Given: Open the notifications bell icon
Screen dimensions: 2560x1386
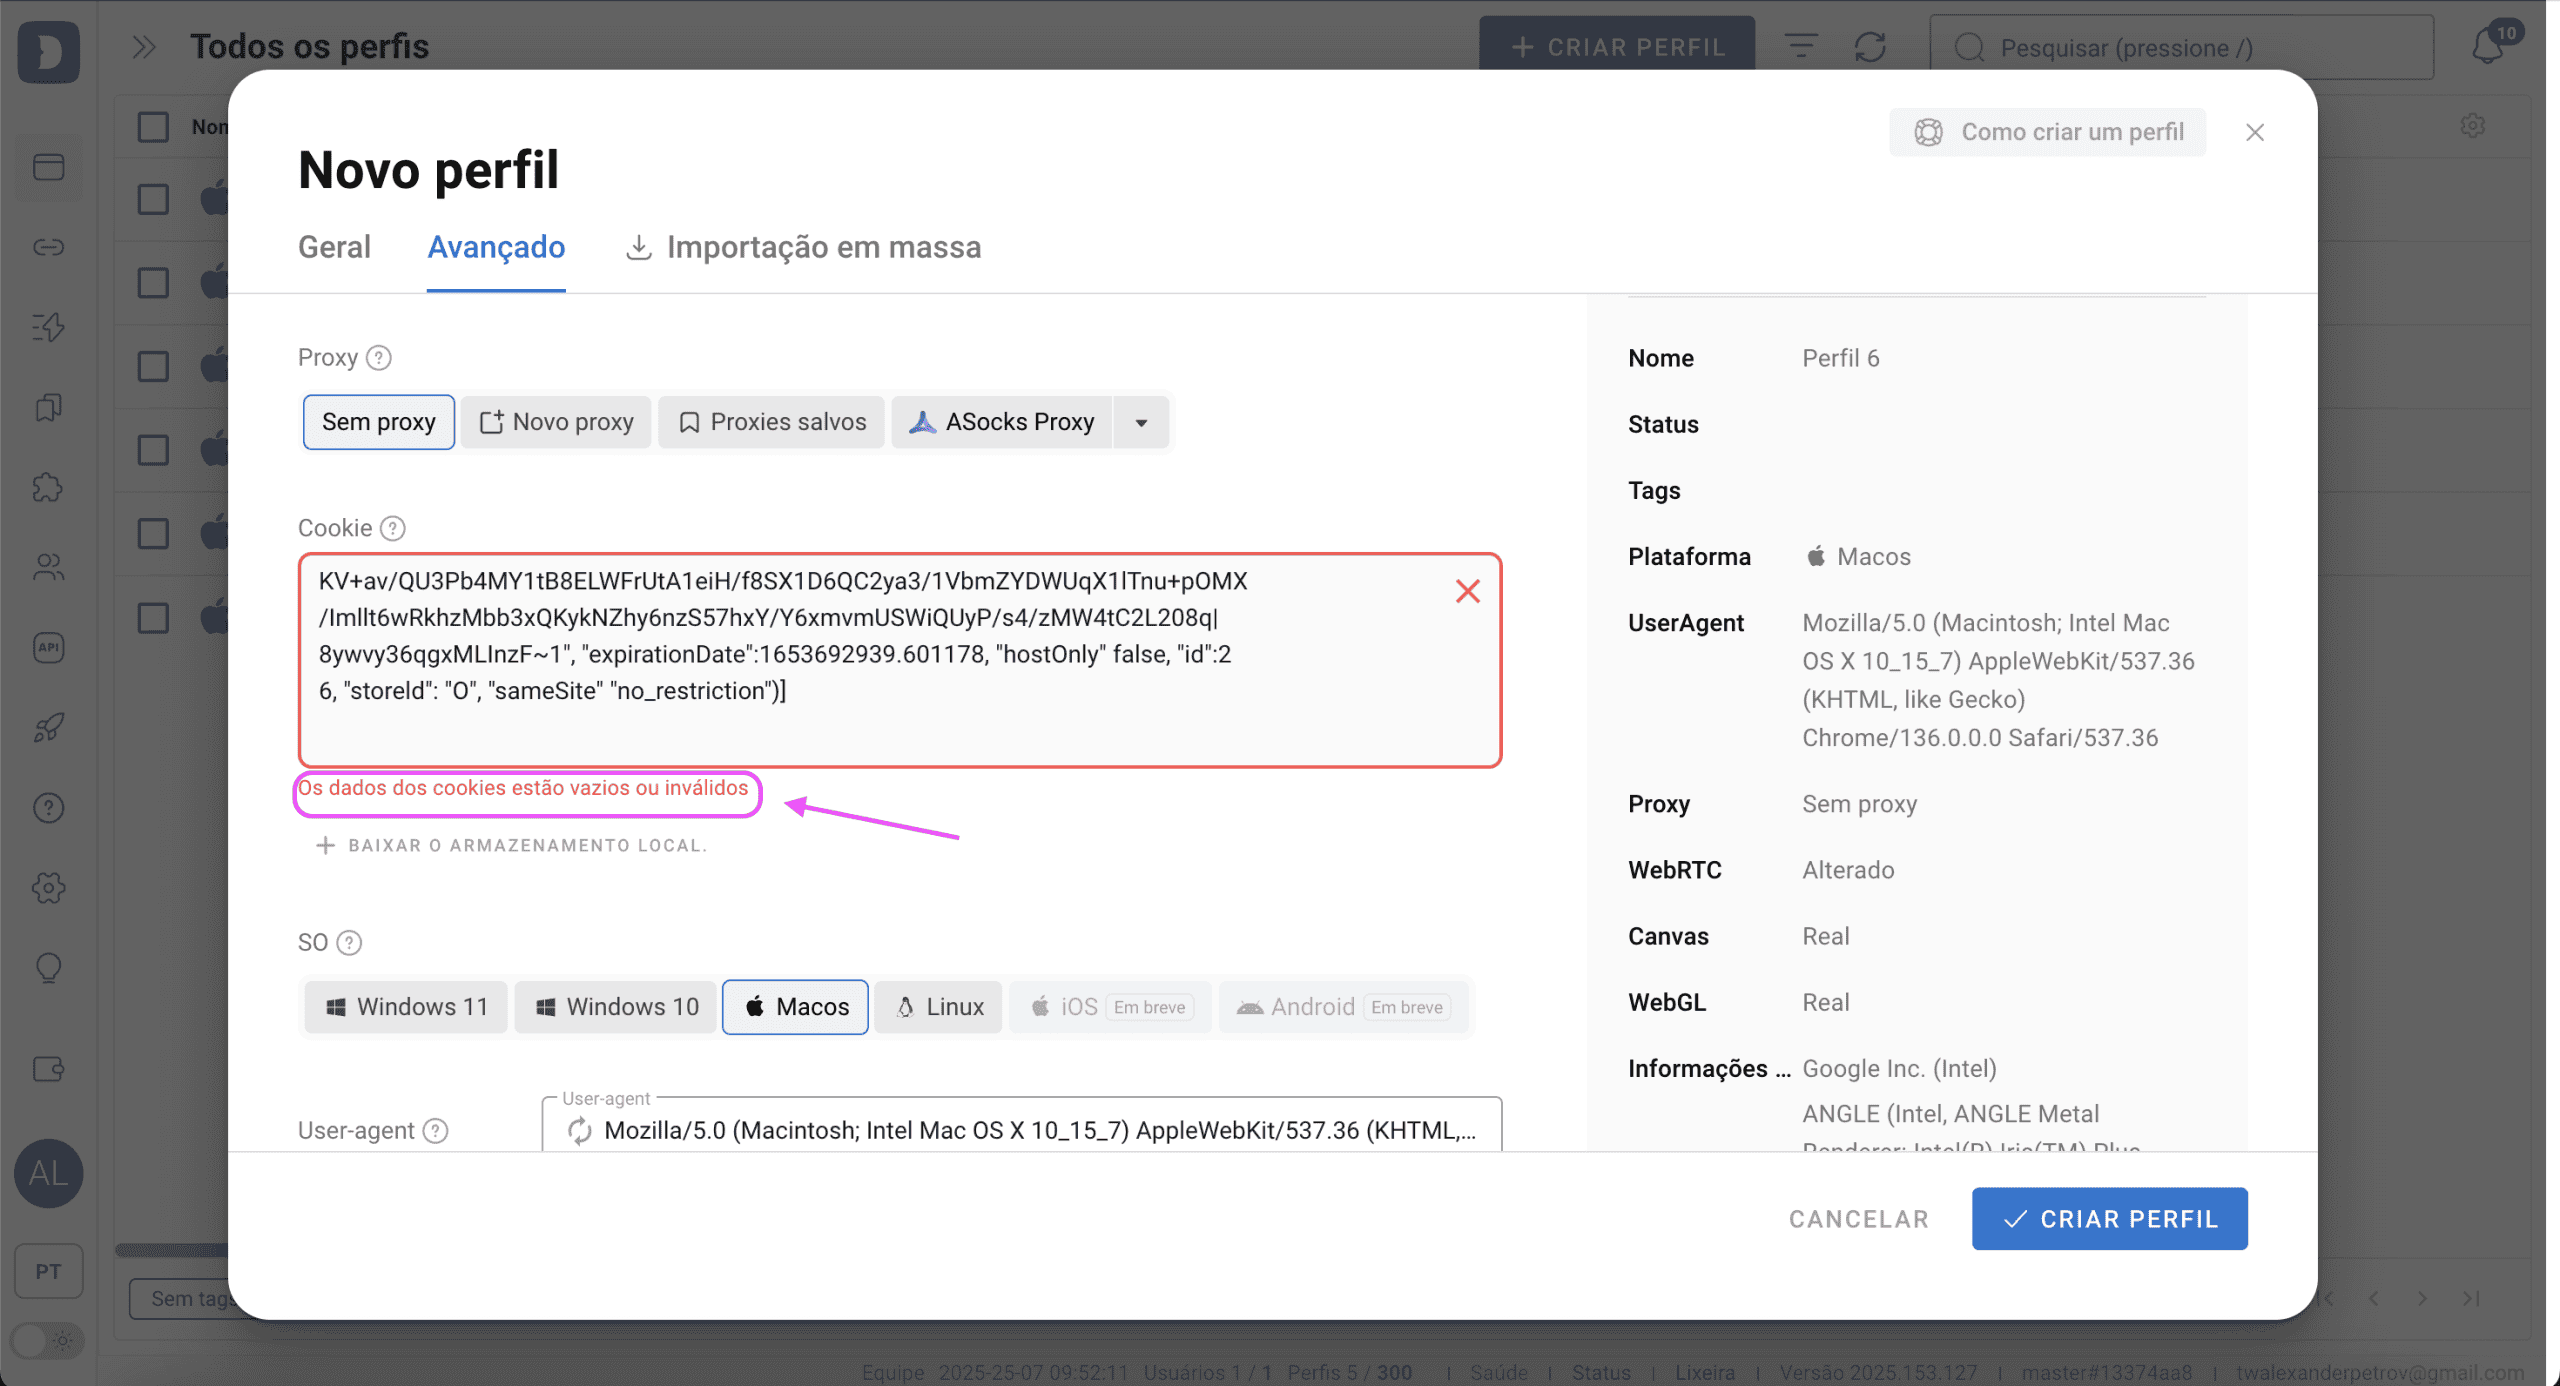Looking at the screenshot, I should click(x=2489, y=46).
